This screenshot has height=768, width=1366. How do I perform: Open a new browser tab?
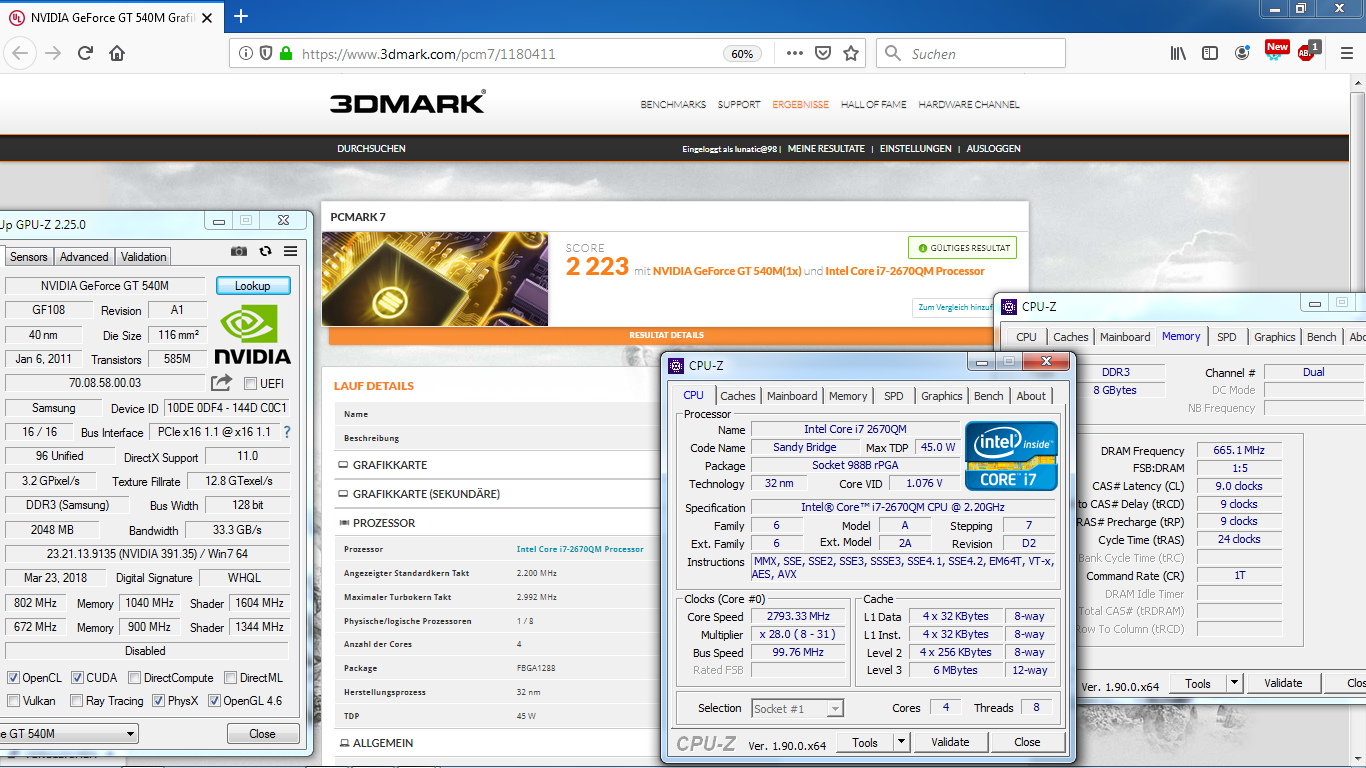tap(241, 16)
